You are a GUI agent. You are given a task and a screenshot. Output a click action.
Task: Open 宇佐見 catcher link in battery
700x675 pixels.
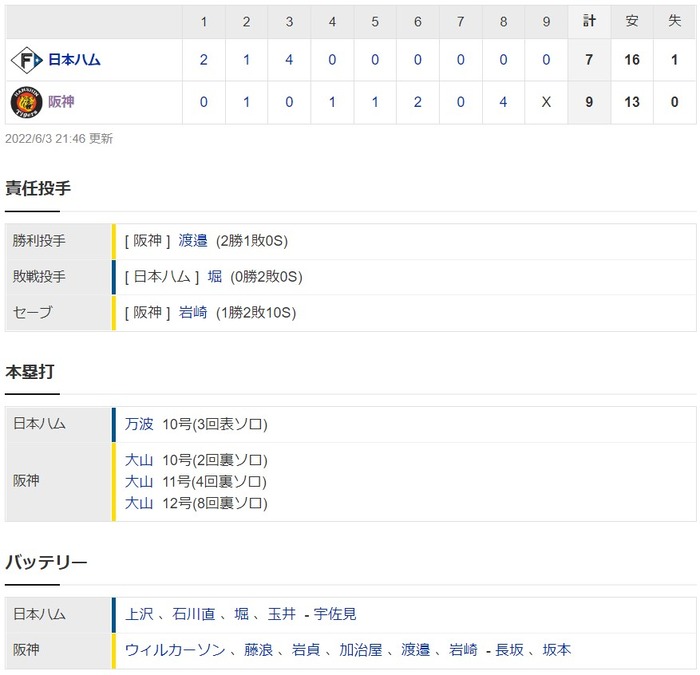(335, 614)
